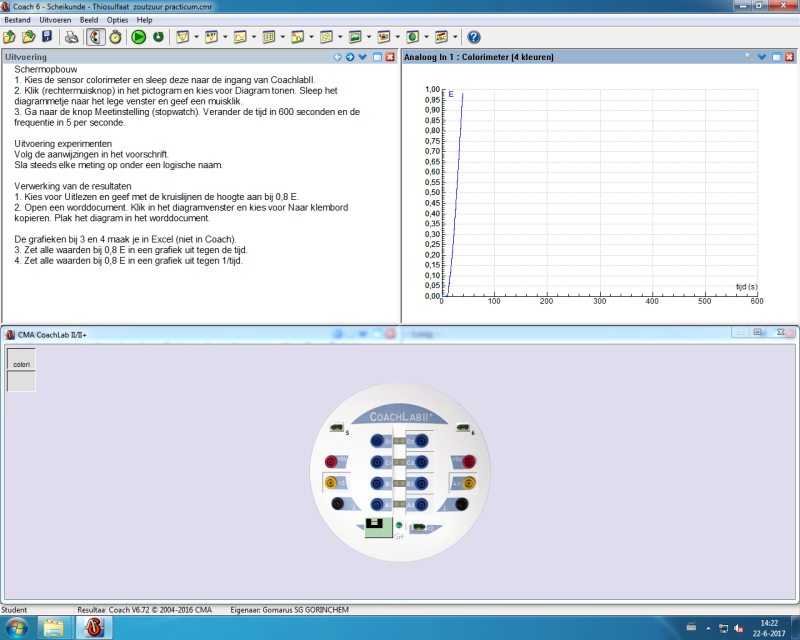Click the green Start measurement button
This screenshot has height=640, width=800.
tap(138, 37)
